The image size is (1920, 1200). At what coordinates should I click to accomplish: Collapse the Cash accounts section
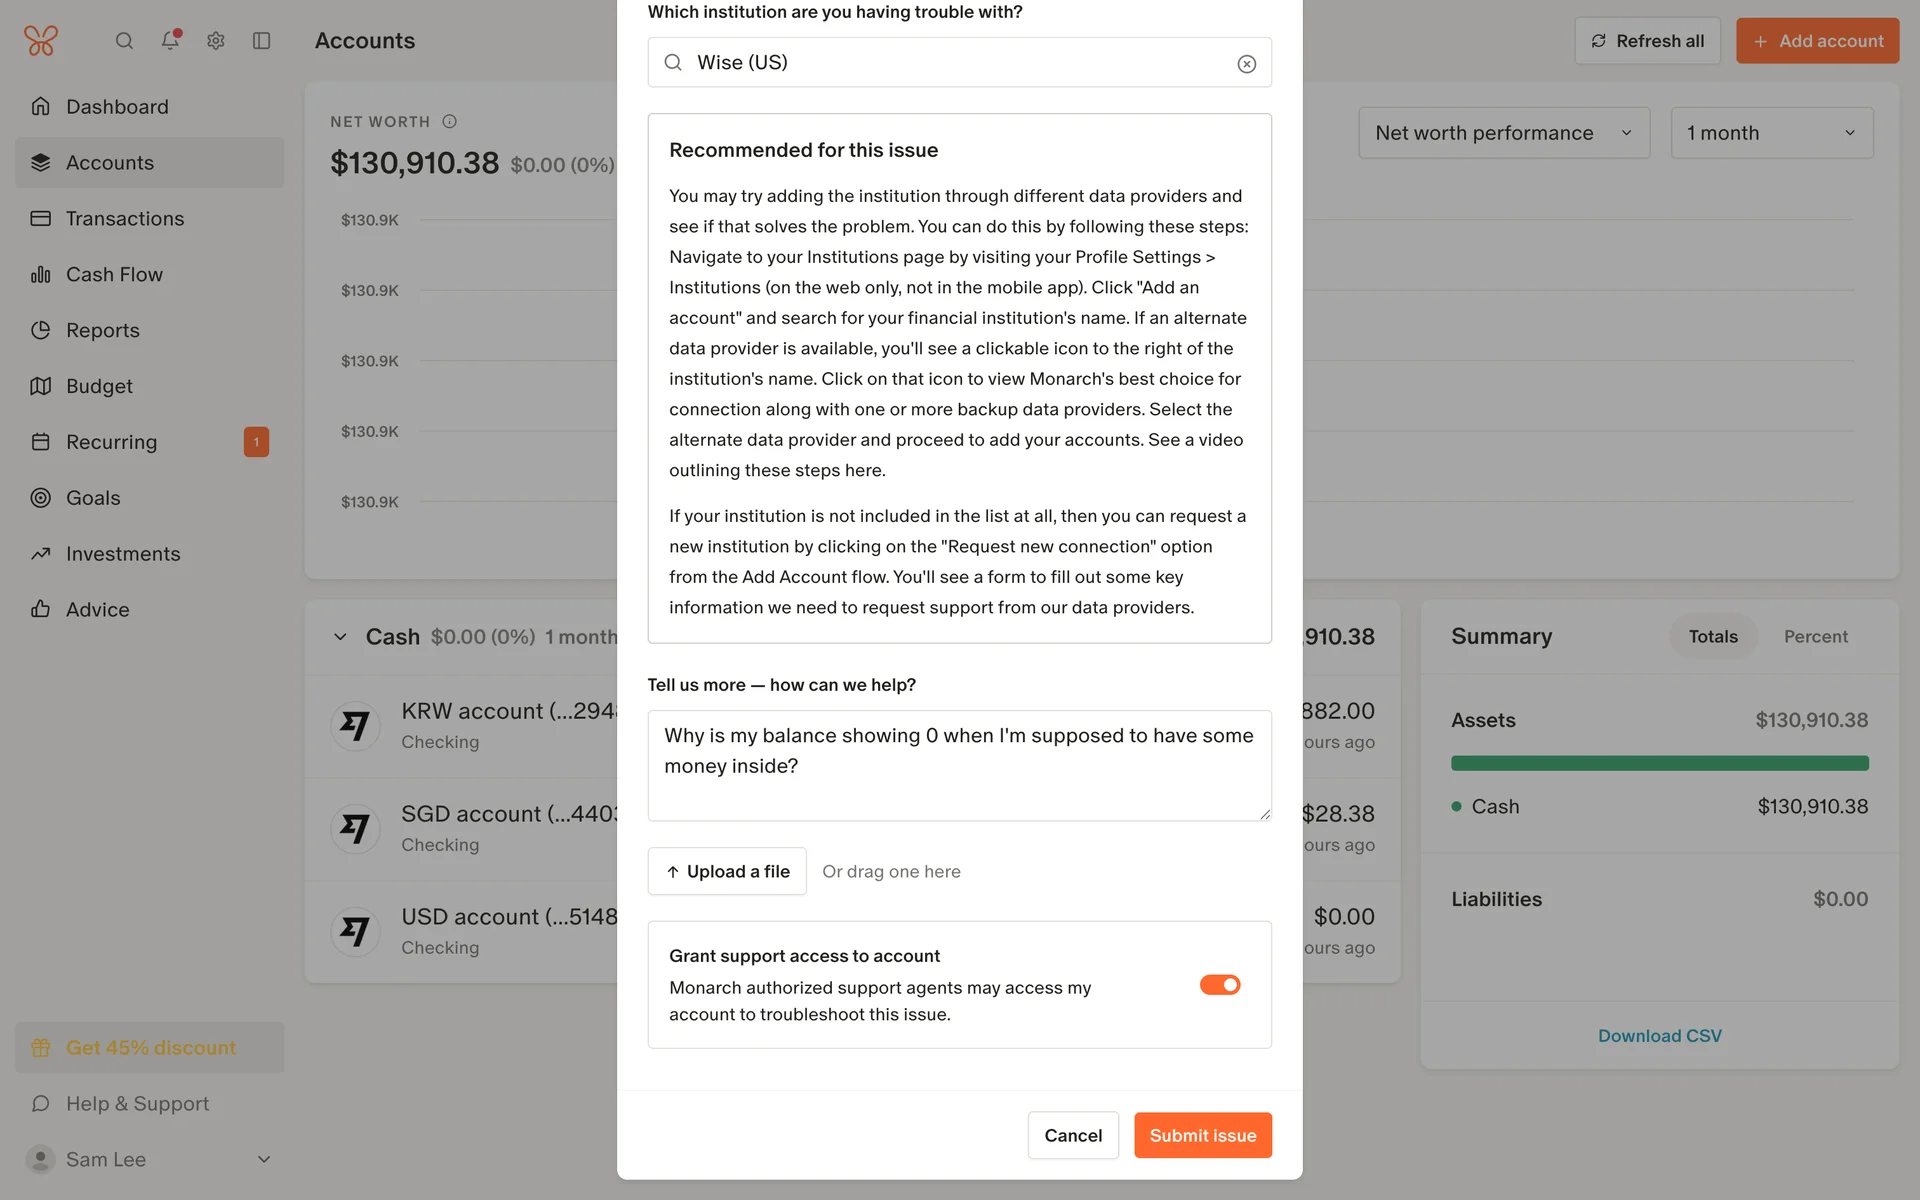coord(340,637)
